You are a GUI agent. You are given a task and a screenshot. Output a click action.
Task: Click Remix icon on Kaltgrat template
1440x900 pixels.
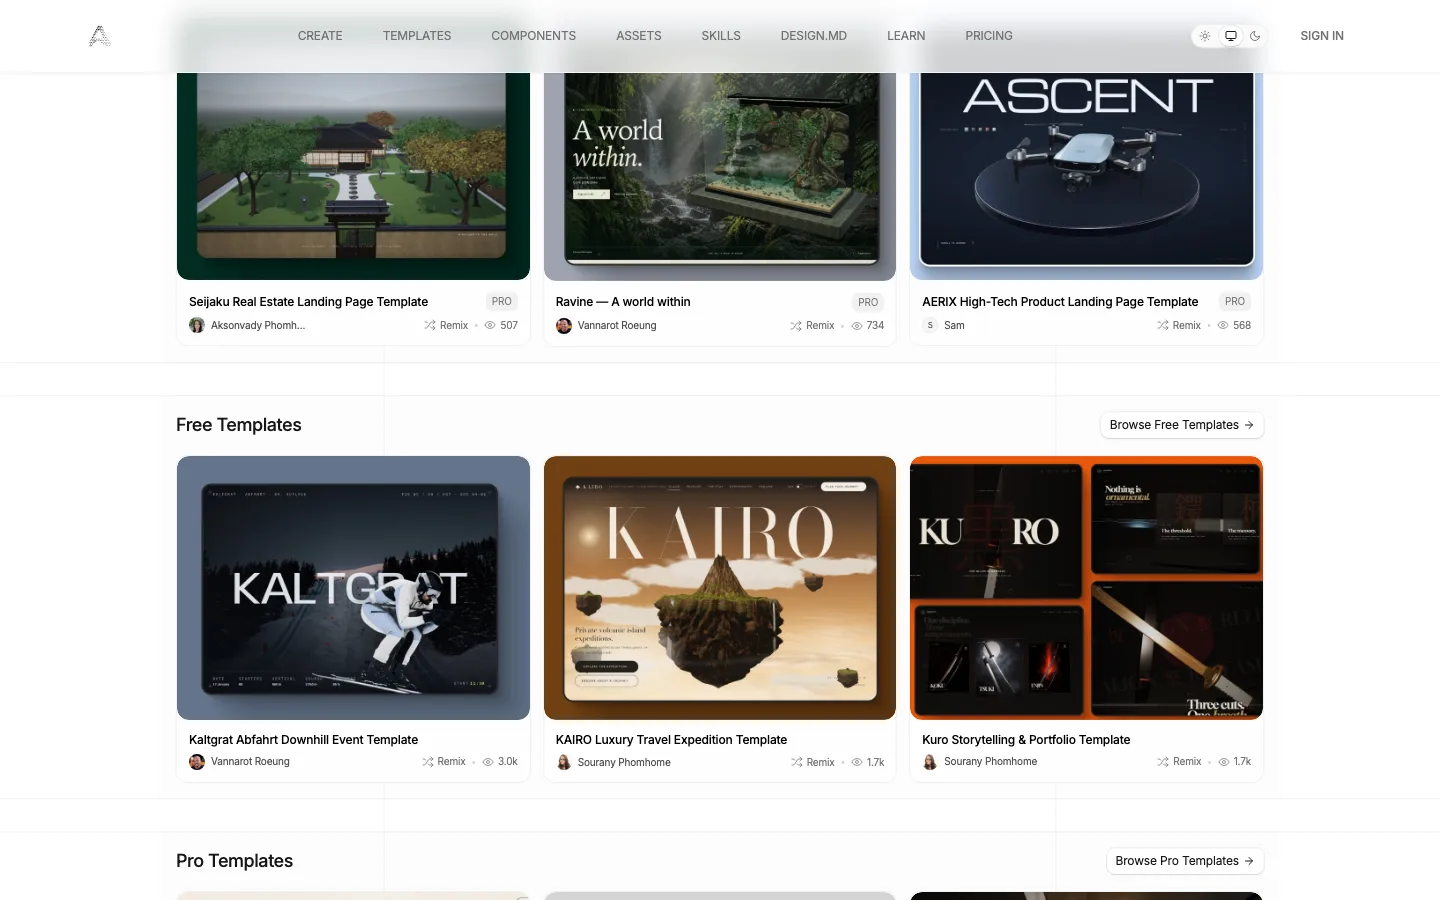click(x=428, y=762)
